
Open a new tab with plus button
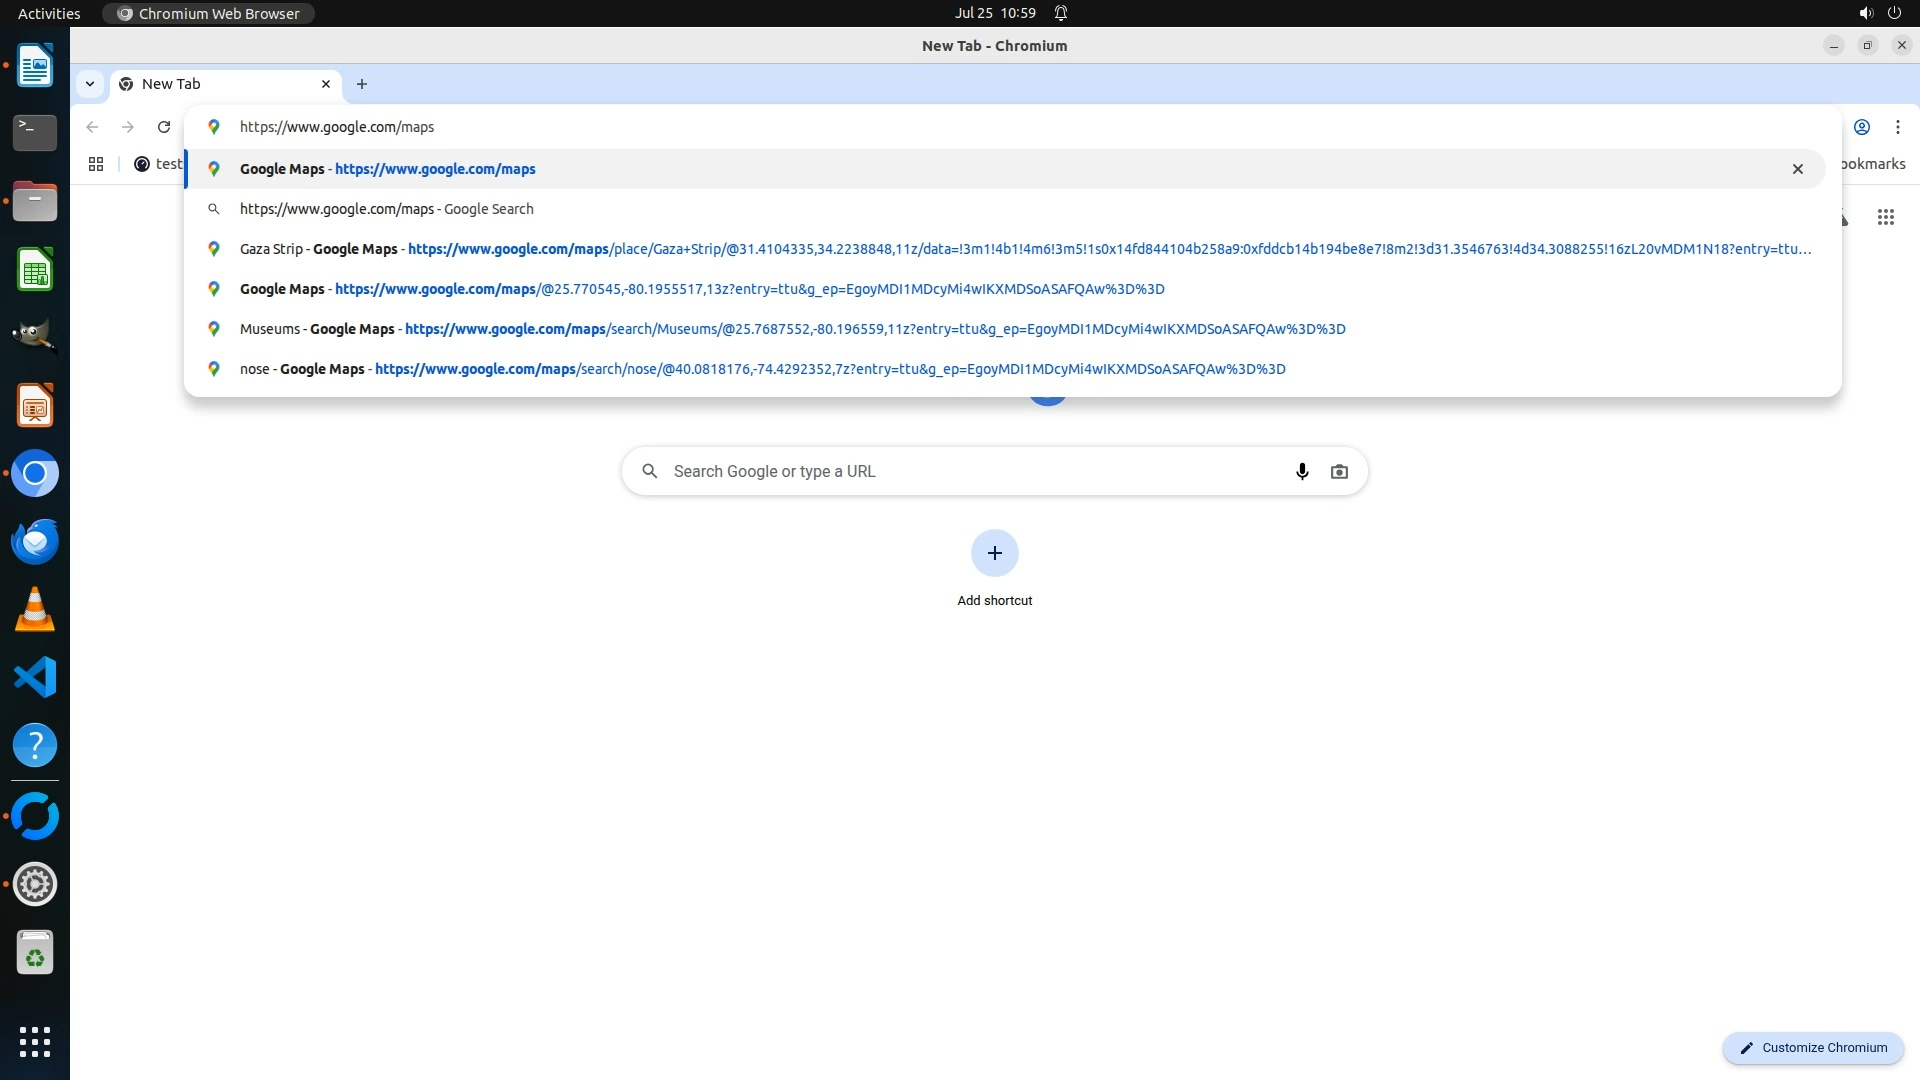click(362, 84)
